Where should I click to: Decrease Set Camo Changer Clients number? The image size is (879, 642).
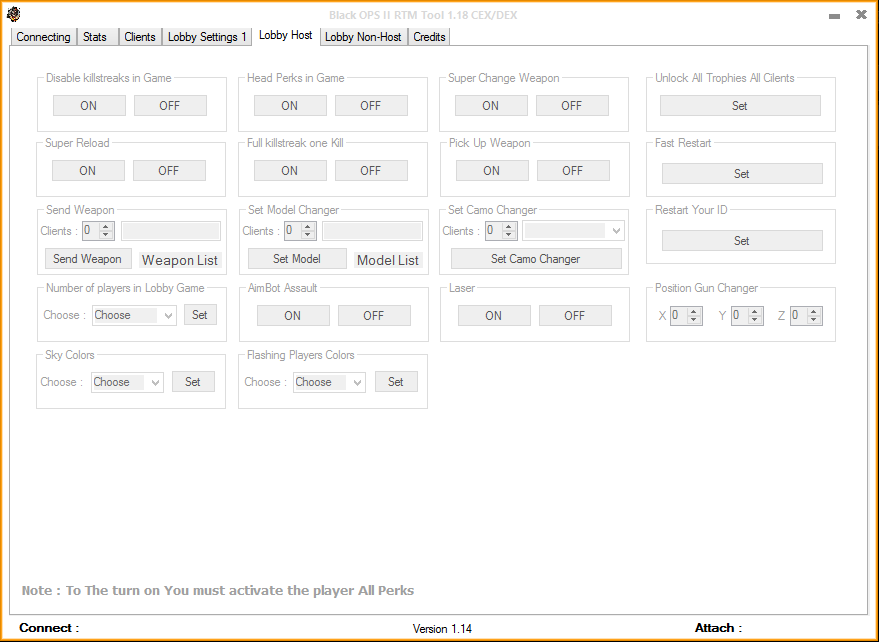[509, 234]
